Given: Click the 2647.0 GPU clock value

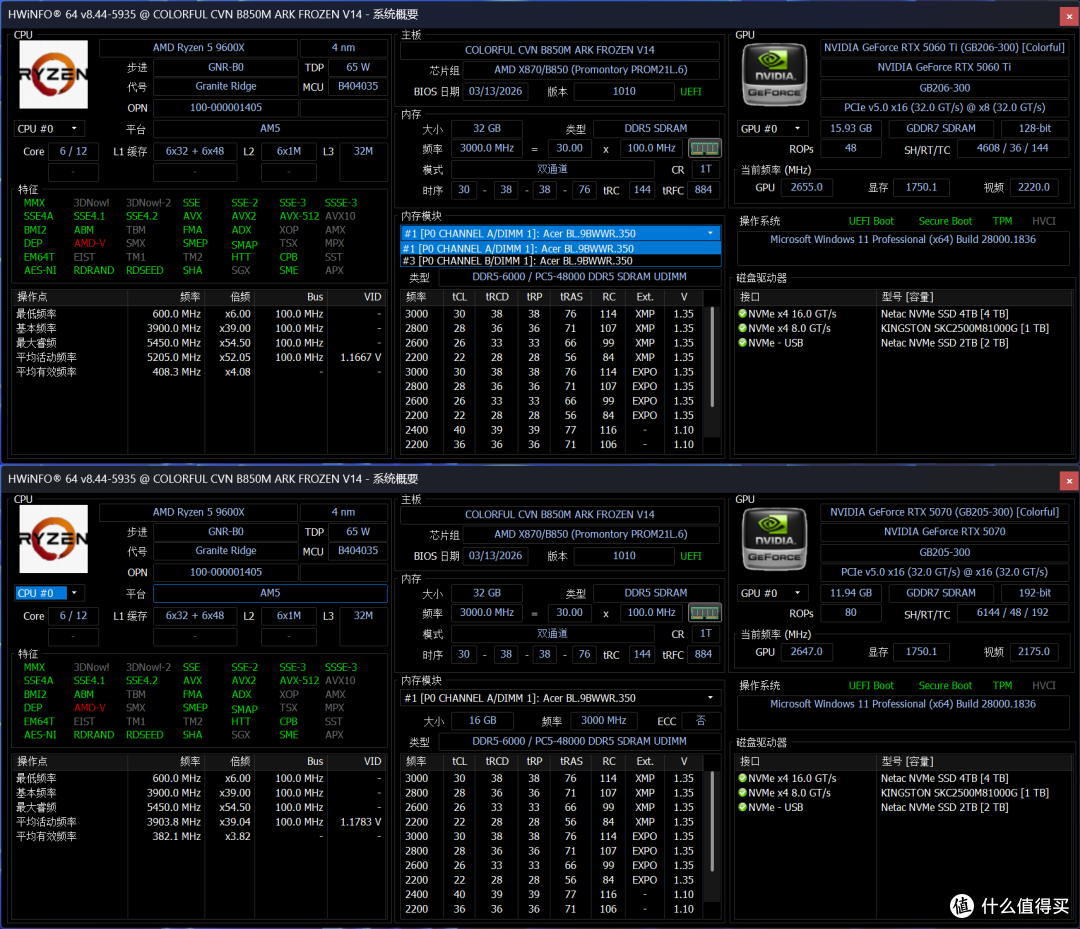Looking at the screenshot, I should pos(806,651).
